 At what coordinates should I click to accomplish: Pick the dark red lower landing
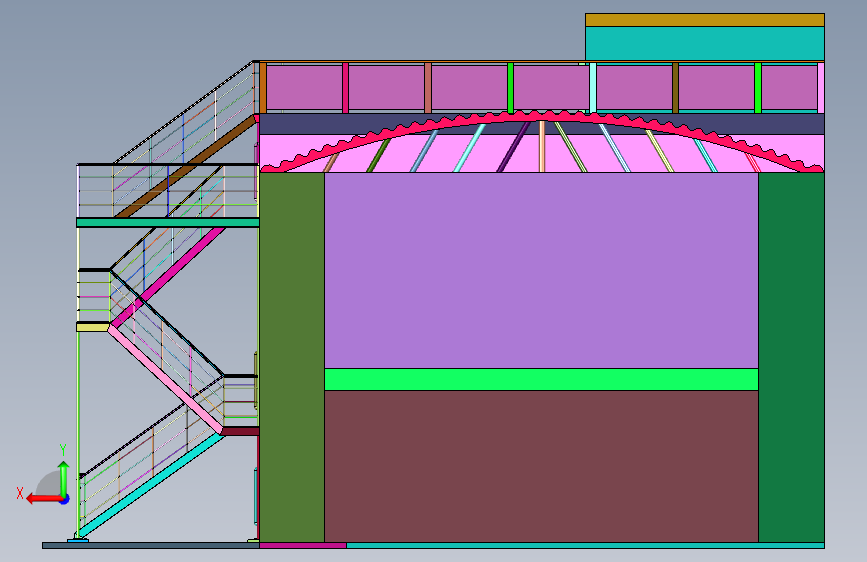coord(241,431)
